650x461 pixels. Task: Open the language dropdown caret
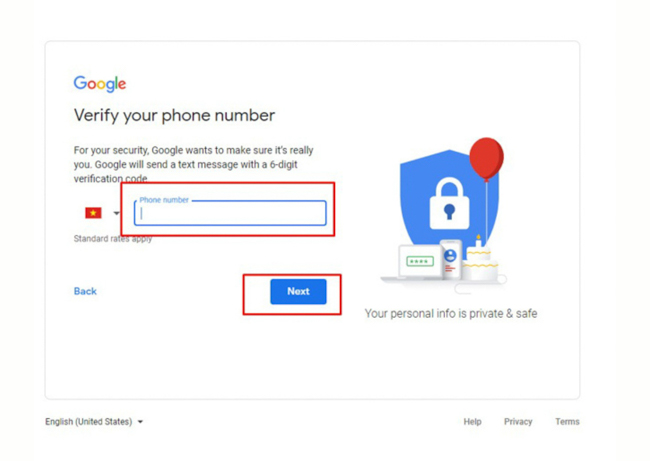coord(140,422)
